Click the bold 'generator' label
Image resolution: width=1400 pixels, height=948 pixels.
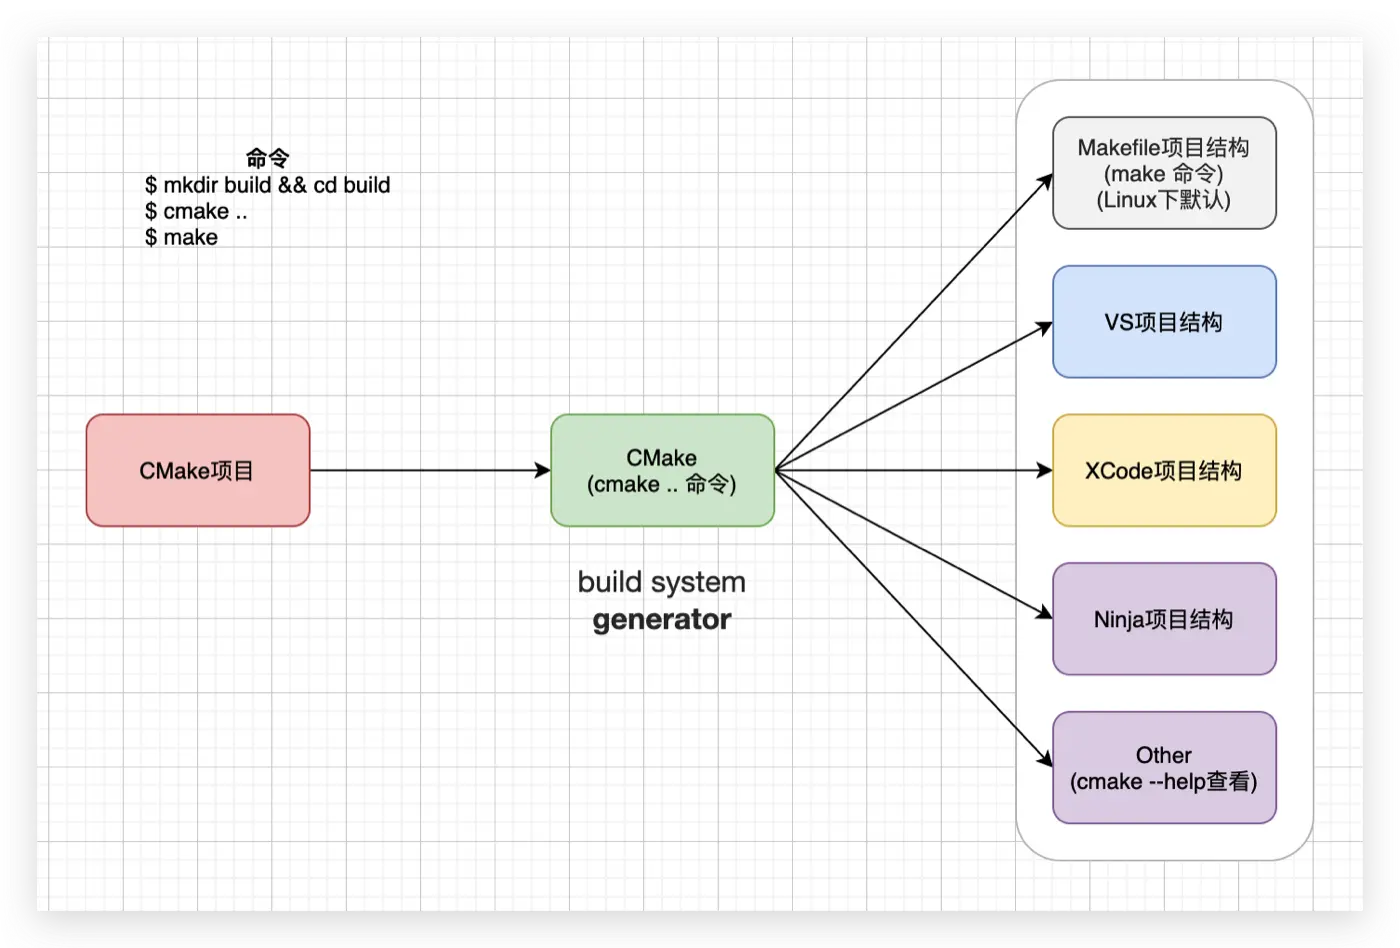point(661,620)
